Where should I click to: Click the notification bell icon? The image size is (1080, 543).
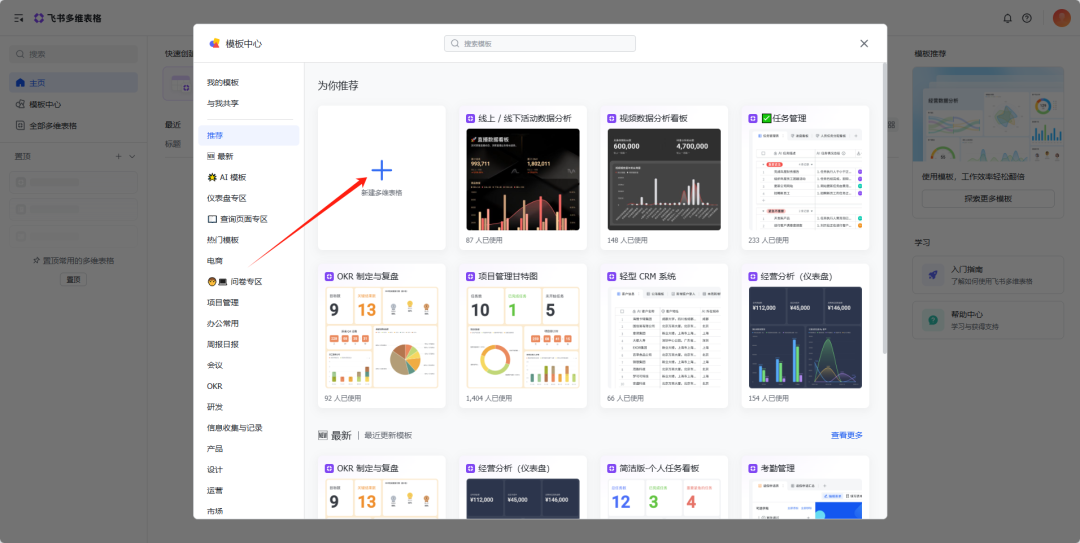coord(1007,18)
